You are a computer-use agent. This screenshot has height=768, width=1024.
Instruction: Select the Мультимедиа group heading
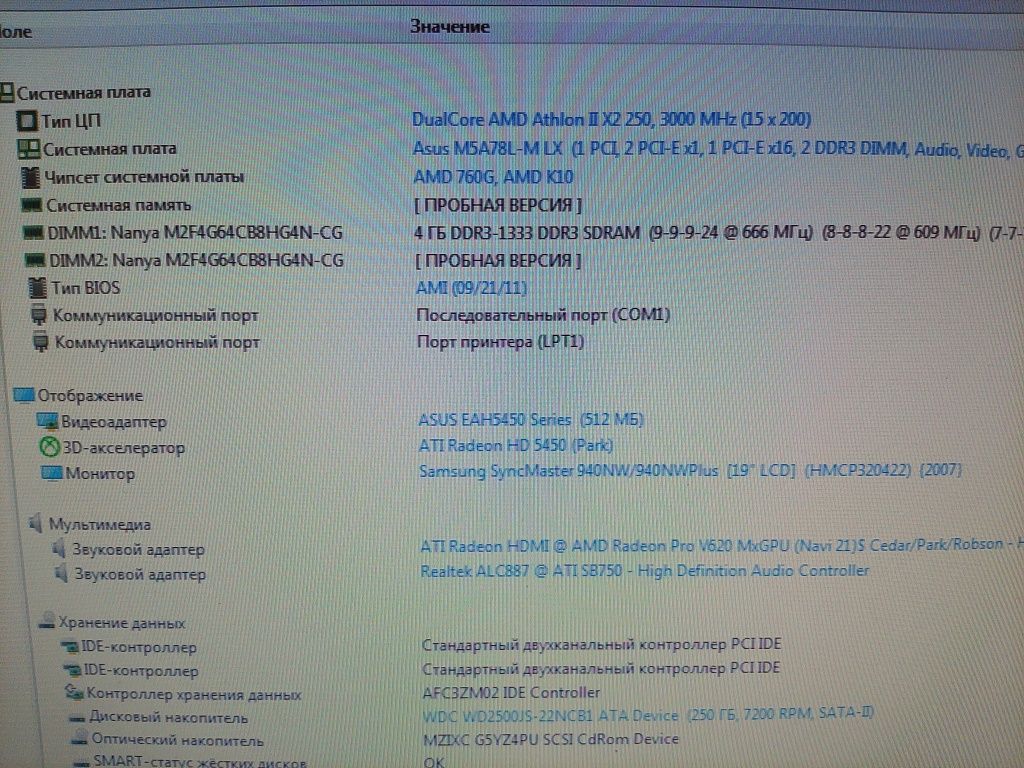[x=99, y=524]
